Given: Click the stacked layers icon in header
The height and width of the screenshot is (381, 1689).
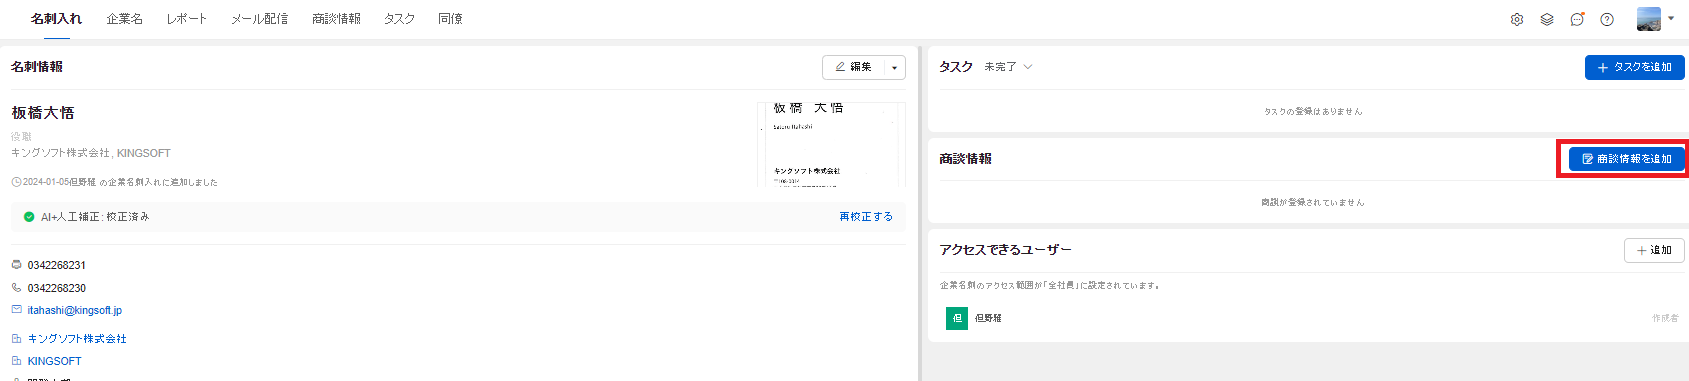Looking at the screenshot, I should tap(1547, 19).
